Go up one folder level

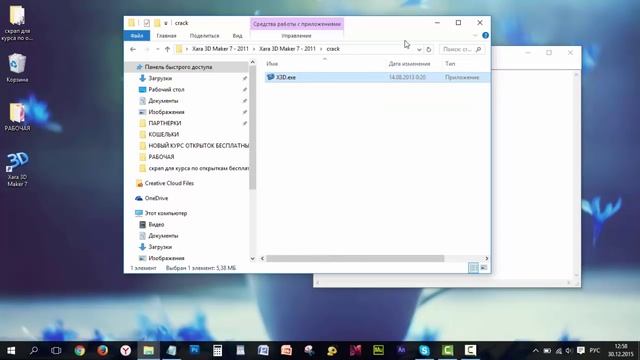tap(167, 49)
